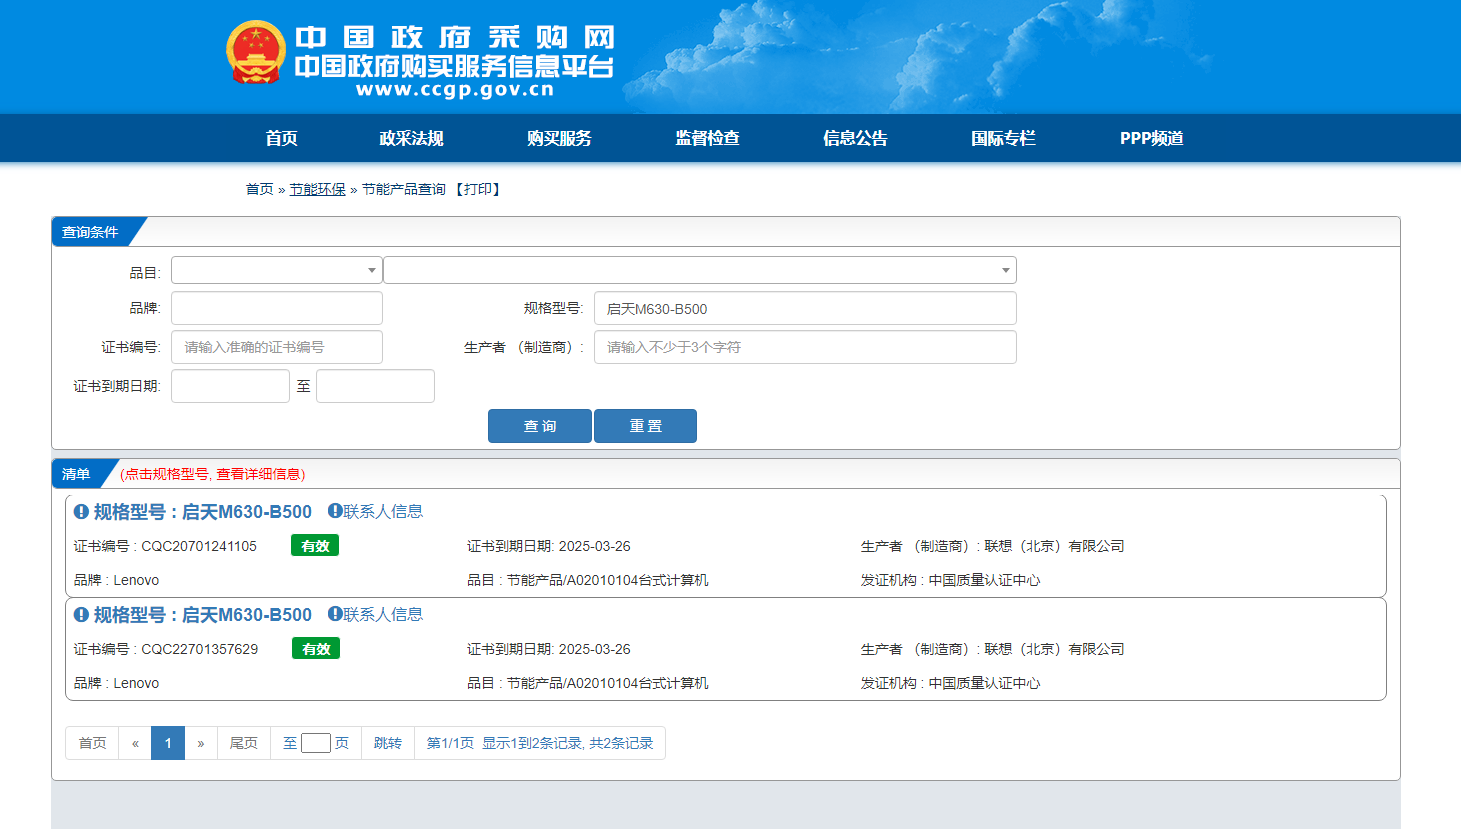Select the 查询条件 panel tab

tap(90, 232)
